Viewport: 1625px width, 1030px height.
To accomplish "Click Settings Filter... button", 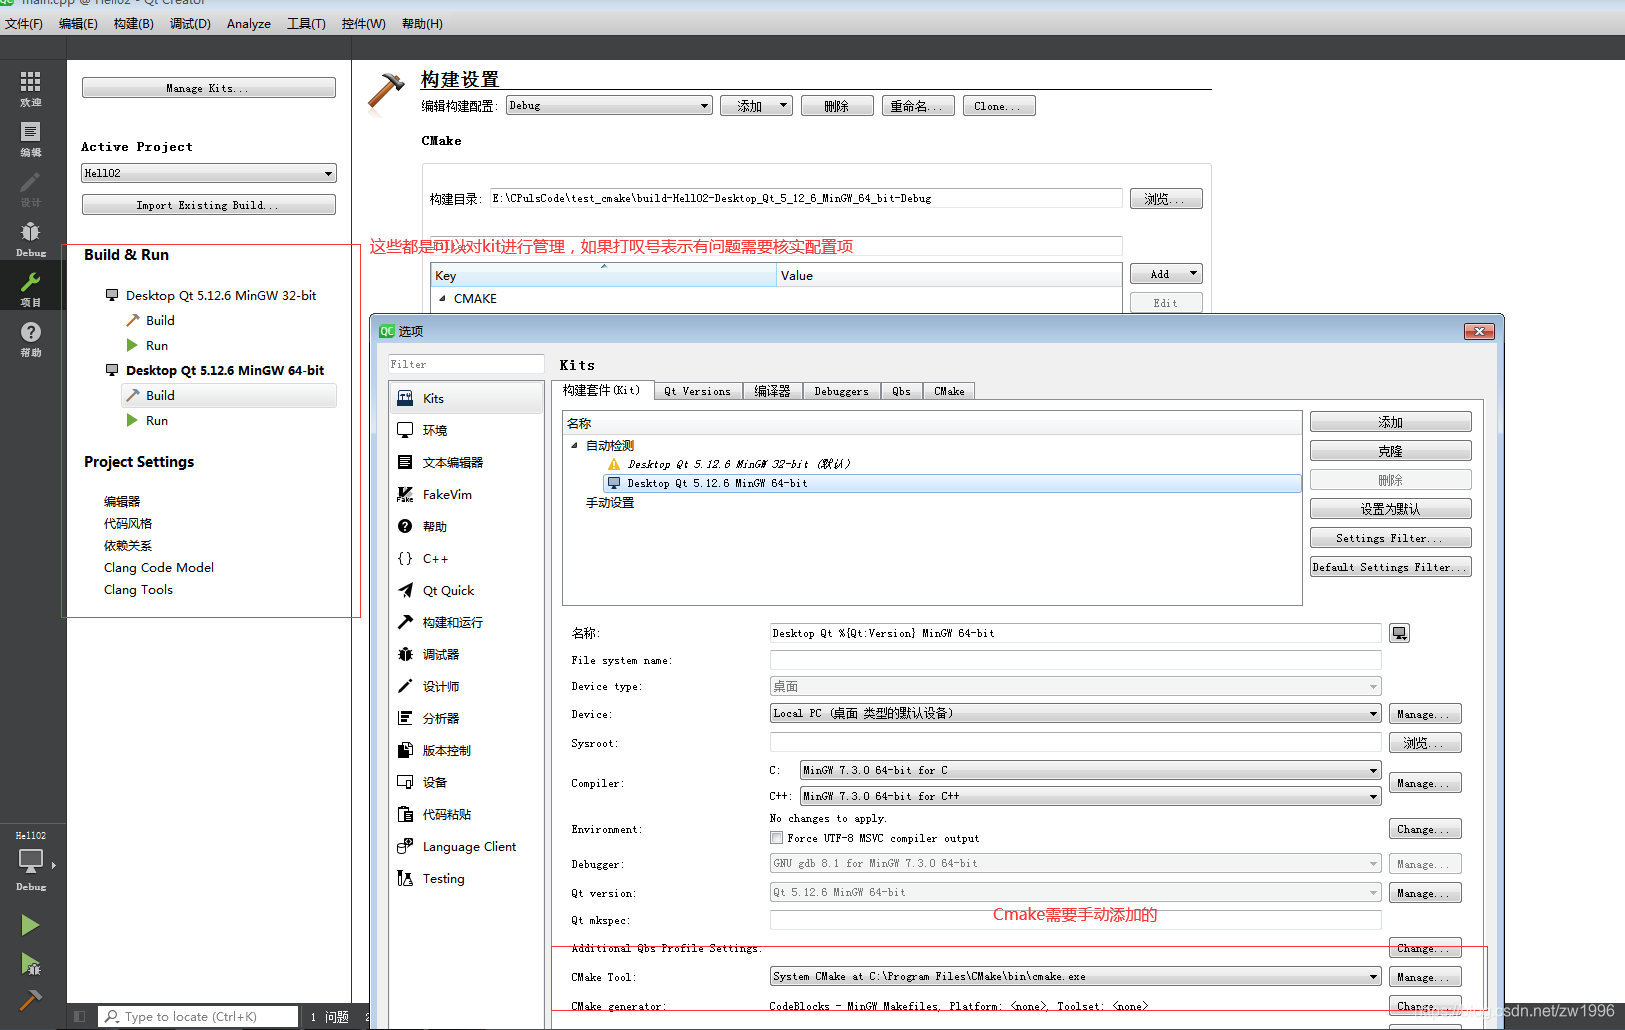I will coord(1390,538).
